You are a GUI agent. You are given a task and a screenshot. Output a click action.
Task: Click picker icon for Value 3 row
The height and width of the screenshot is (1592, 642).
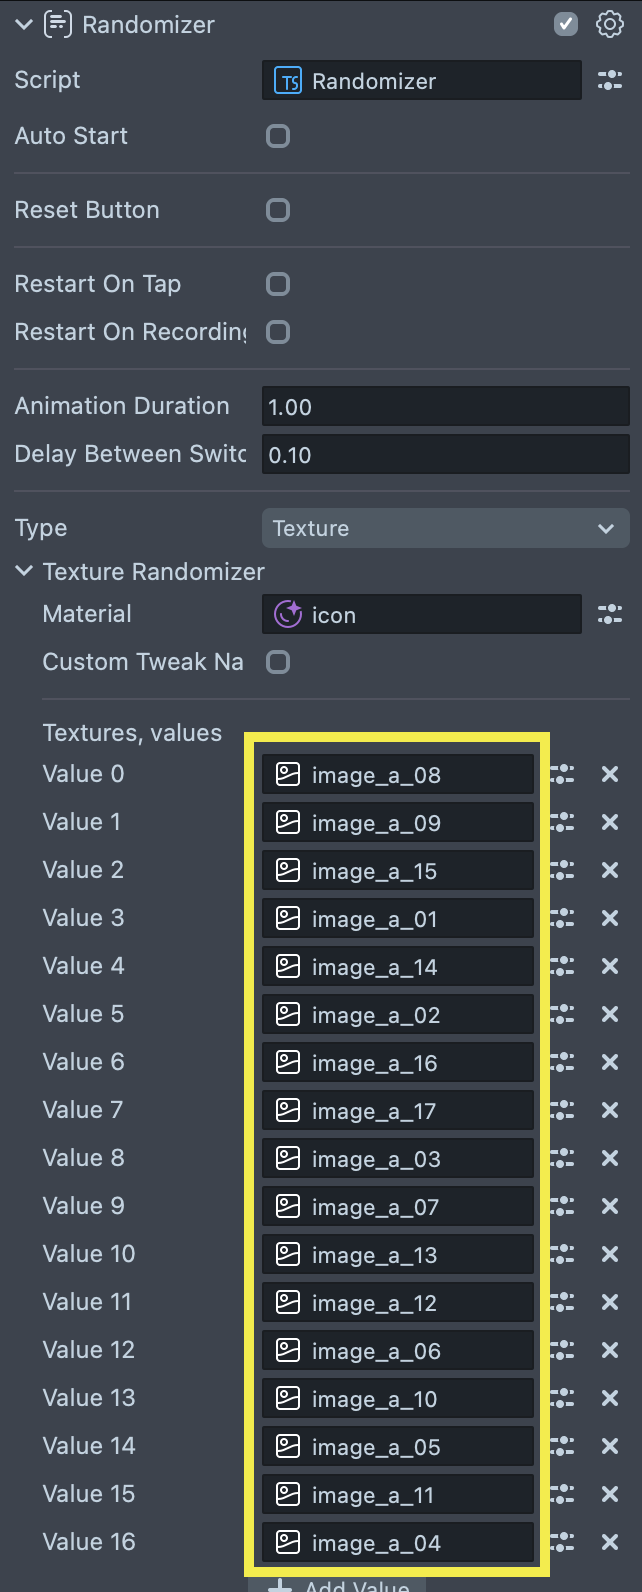563,919
